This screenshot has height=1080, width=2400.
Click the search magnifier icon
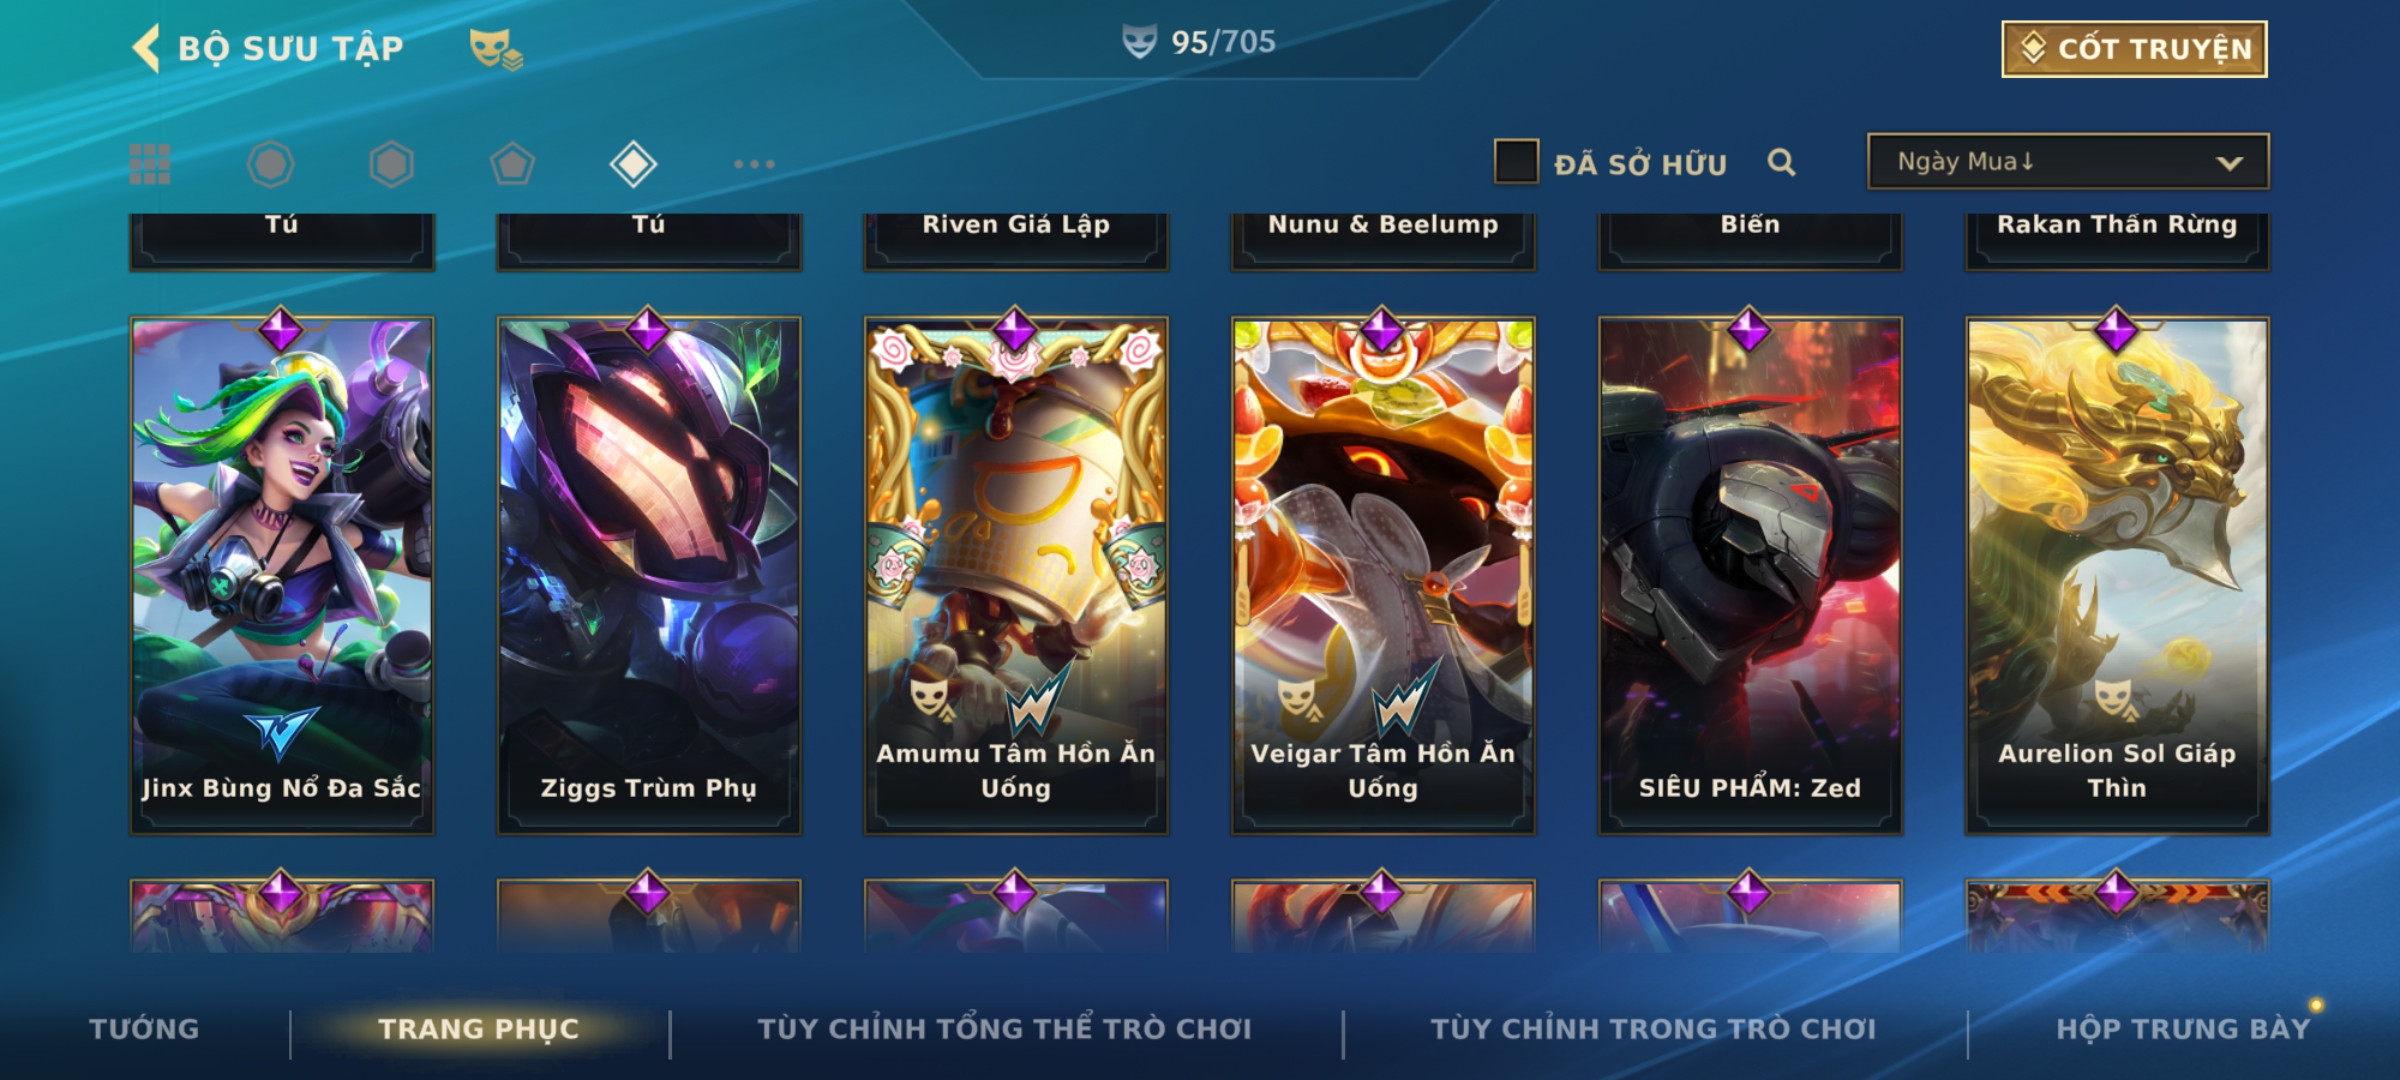pos(1781,162)
